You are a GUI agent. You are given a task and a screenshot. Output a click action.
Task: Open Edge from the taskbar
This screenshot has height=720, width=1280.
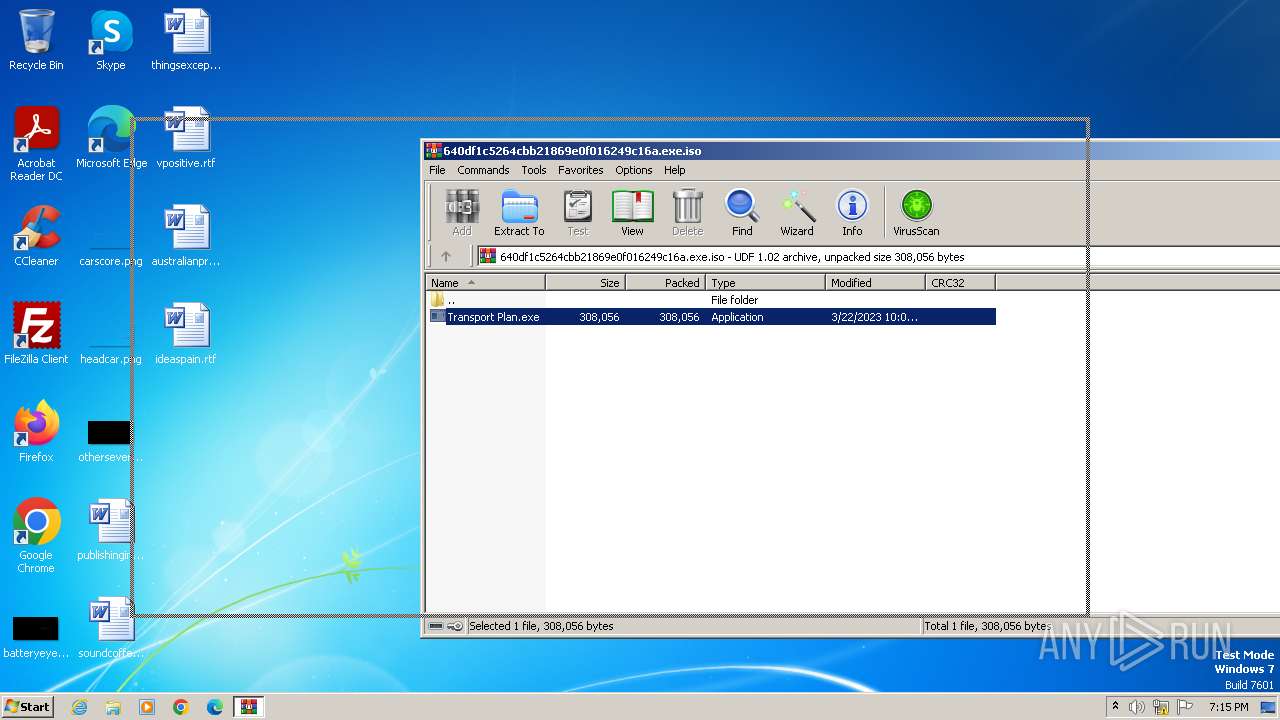pyautogui.click(x=214, y=707)
